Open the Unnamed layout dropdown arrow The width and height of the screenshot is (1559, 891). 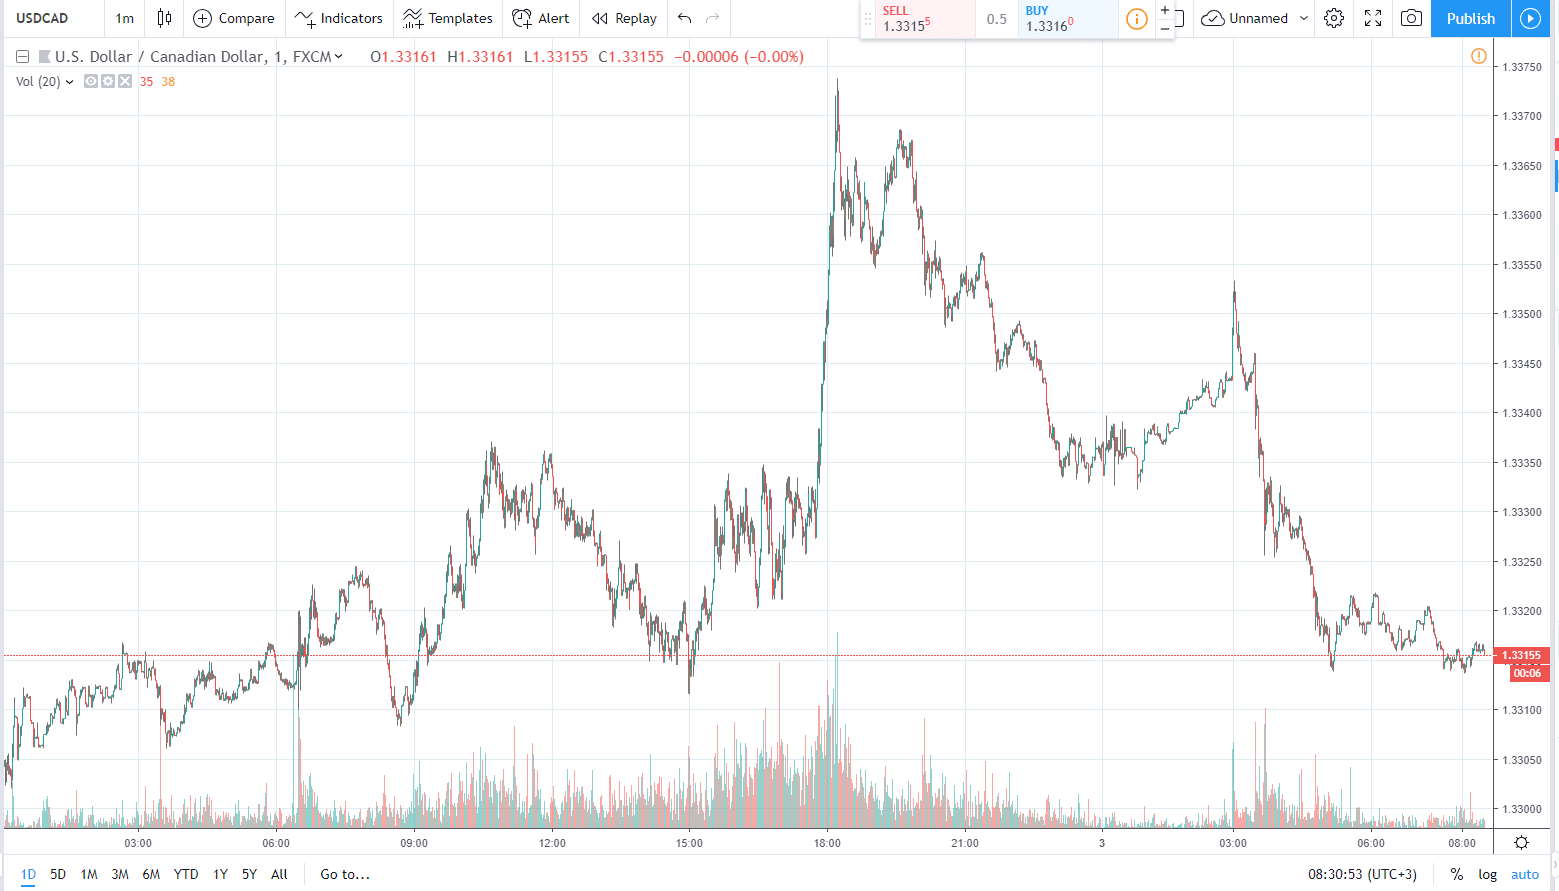point(1304,18)
